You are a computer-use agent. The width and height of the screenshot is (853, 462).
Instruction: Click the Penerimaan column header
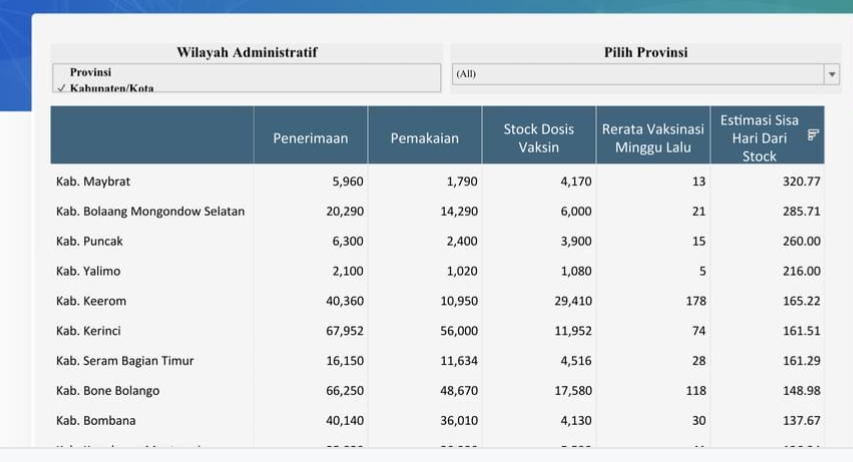pos(310,138)
